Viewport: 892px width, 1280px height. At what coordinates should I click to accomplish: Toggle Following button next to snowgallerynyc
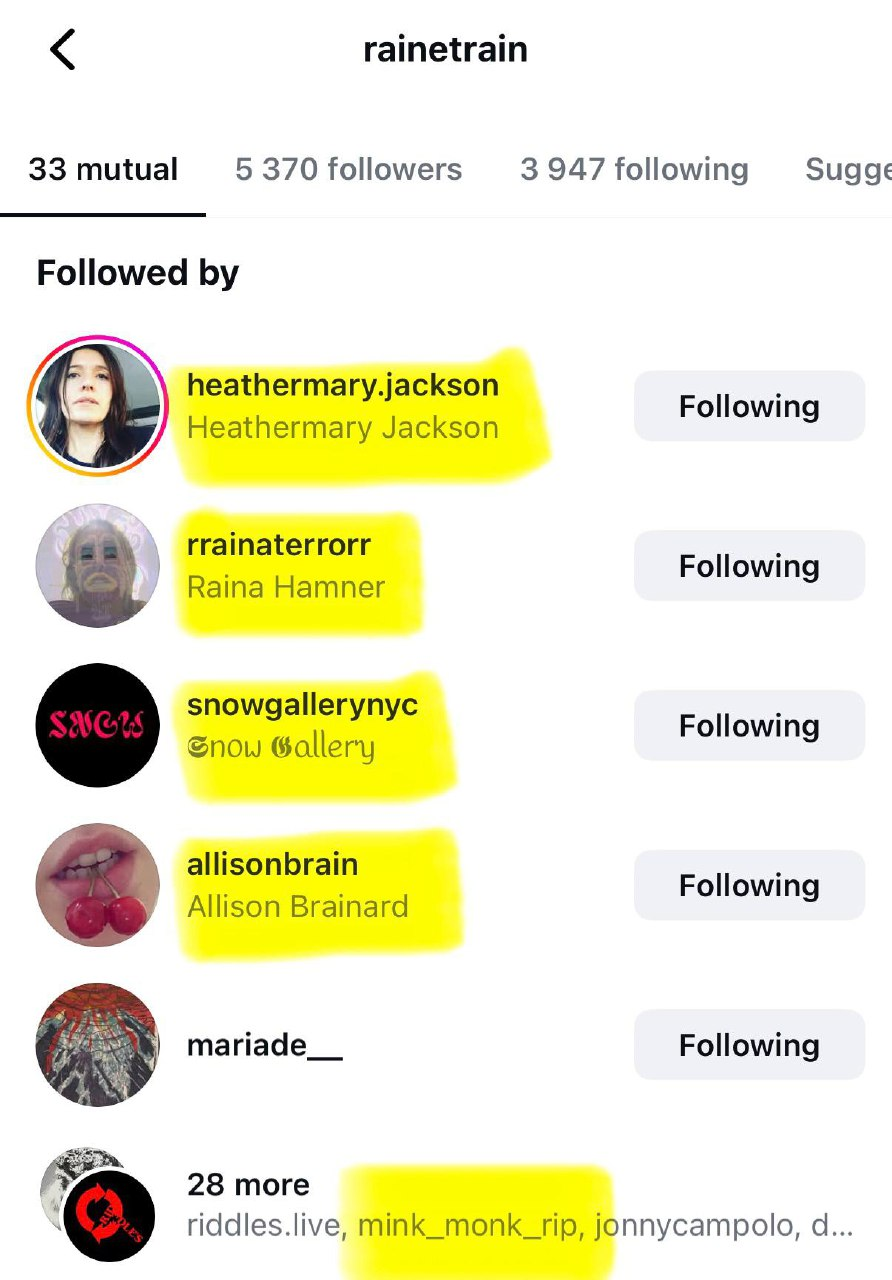click(x=749, y=726)
